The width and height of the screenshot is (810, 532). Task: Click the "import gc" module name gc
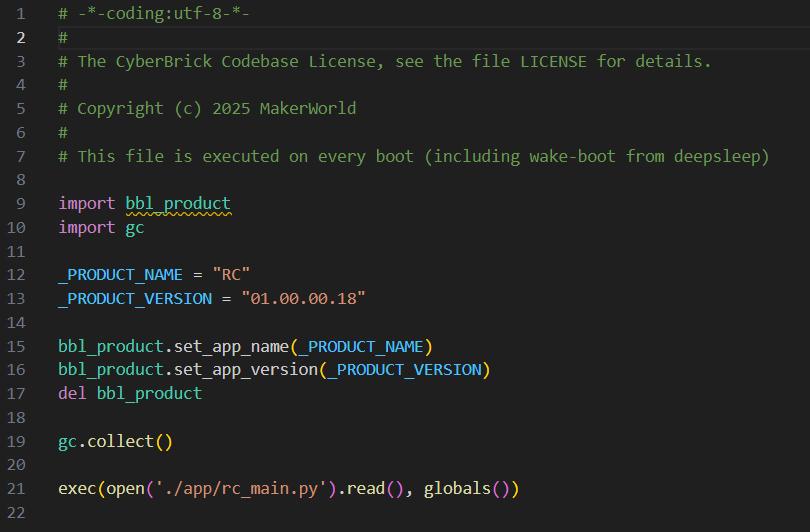click(x=134, y=228)
